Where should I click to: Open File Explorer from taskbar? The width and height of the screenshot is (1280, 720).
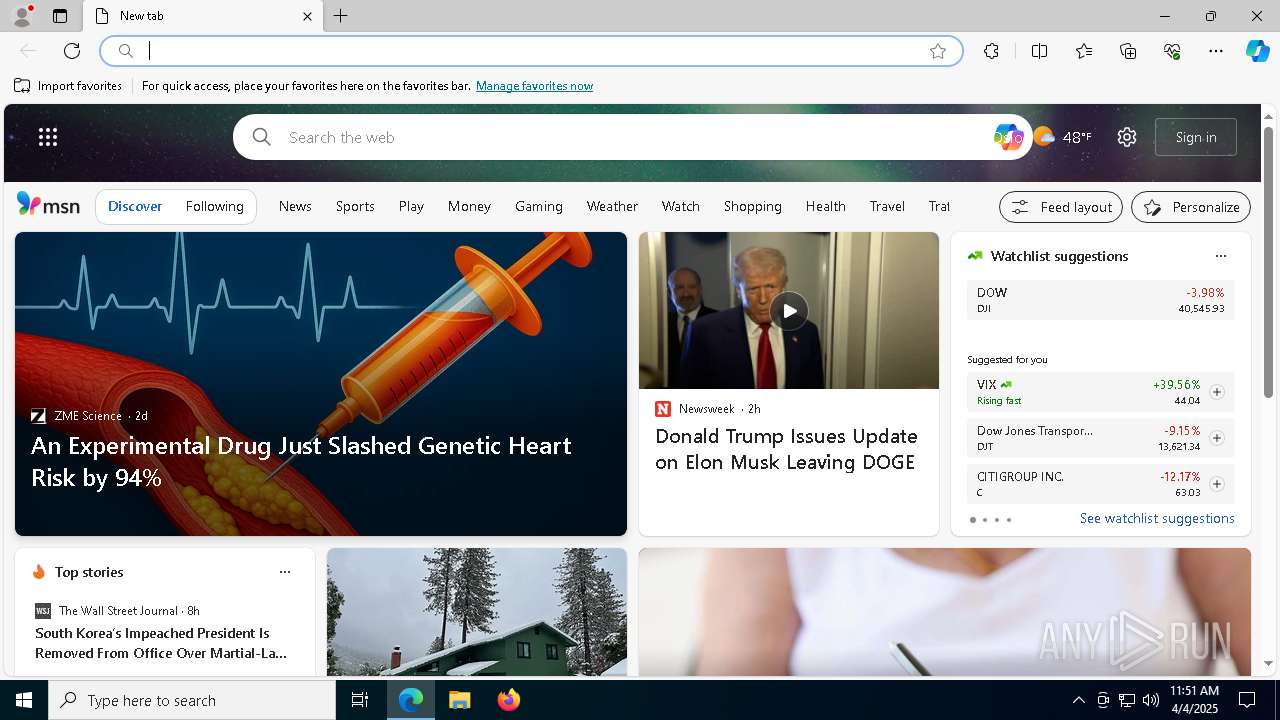point(460,700)
